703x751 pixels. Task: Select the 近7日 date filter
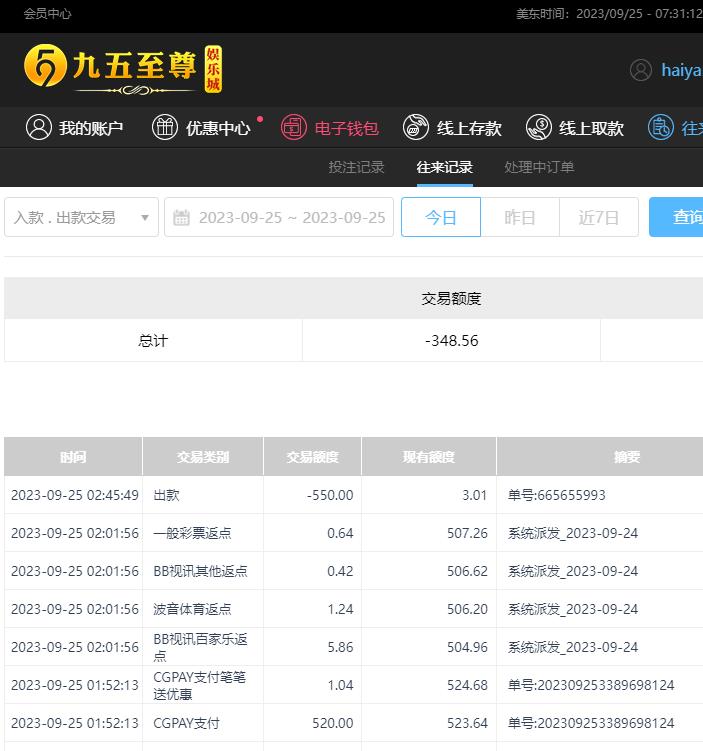click(x=599, y=217)
